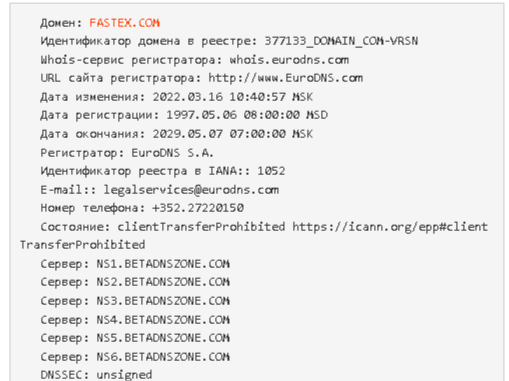Screen dimensions: 509x381
Task: Click the registrar name EuroDNS S.A.
Action: coord(172,153)
